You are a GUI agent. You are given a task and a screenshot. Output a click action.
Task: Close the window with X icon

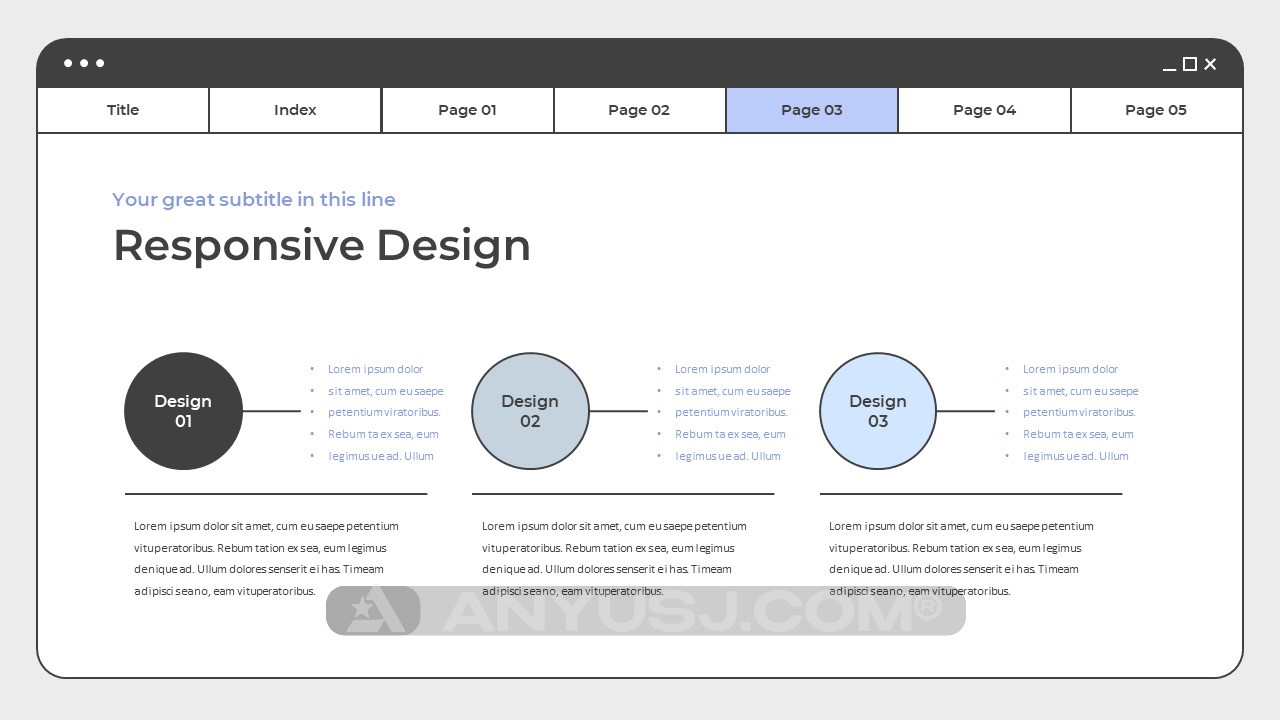1210,64
